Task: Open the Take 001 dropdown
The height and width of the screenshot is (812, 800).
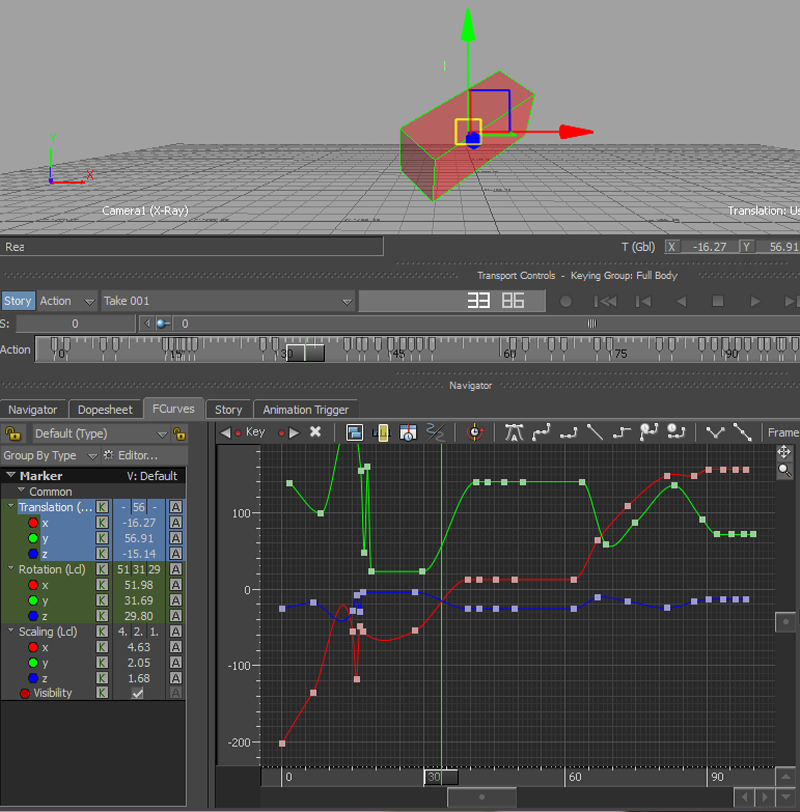Action: click(228, 301)
